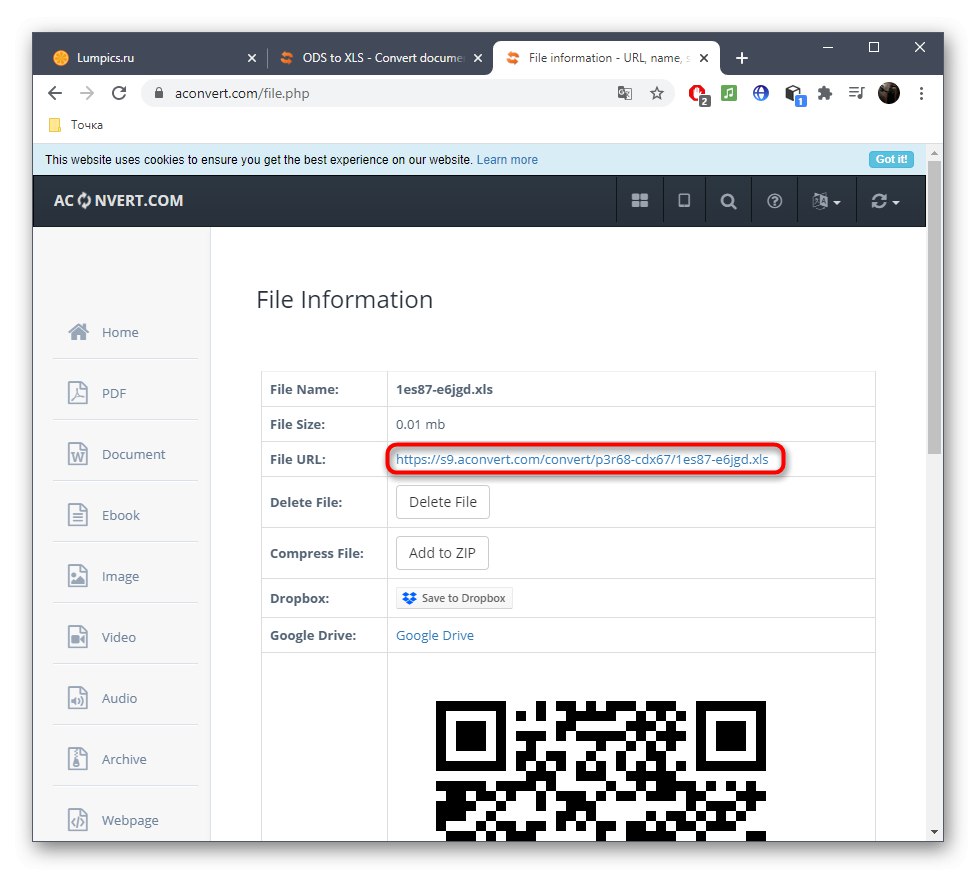Click the help question mark icon

774,200
